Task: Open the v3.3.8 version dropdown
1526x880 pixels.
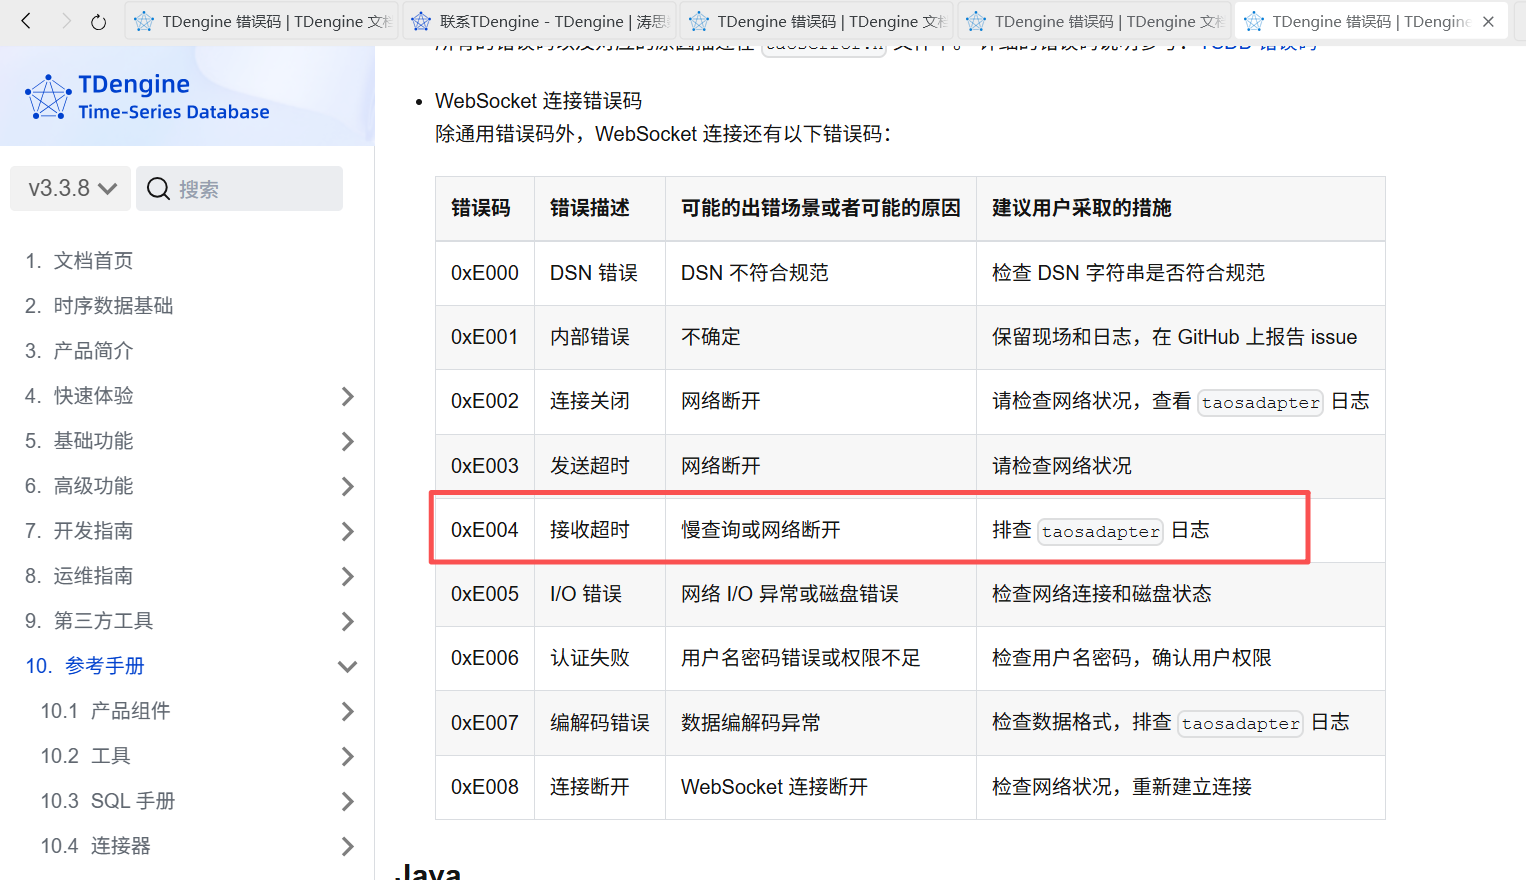Action: (71, 188)
